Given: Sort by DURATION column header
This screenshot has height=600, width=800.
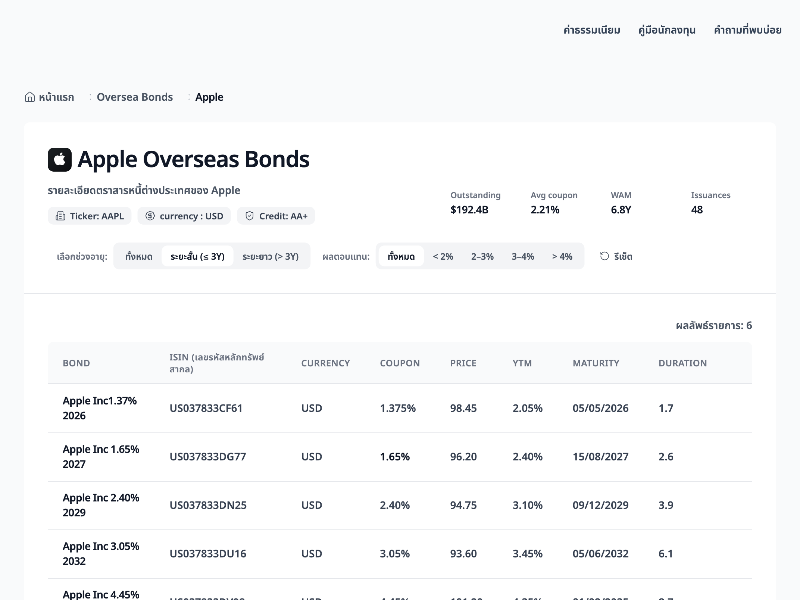Looking at the screenshot, I should 683,363.
